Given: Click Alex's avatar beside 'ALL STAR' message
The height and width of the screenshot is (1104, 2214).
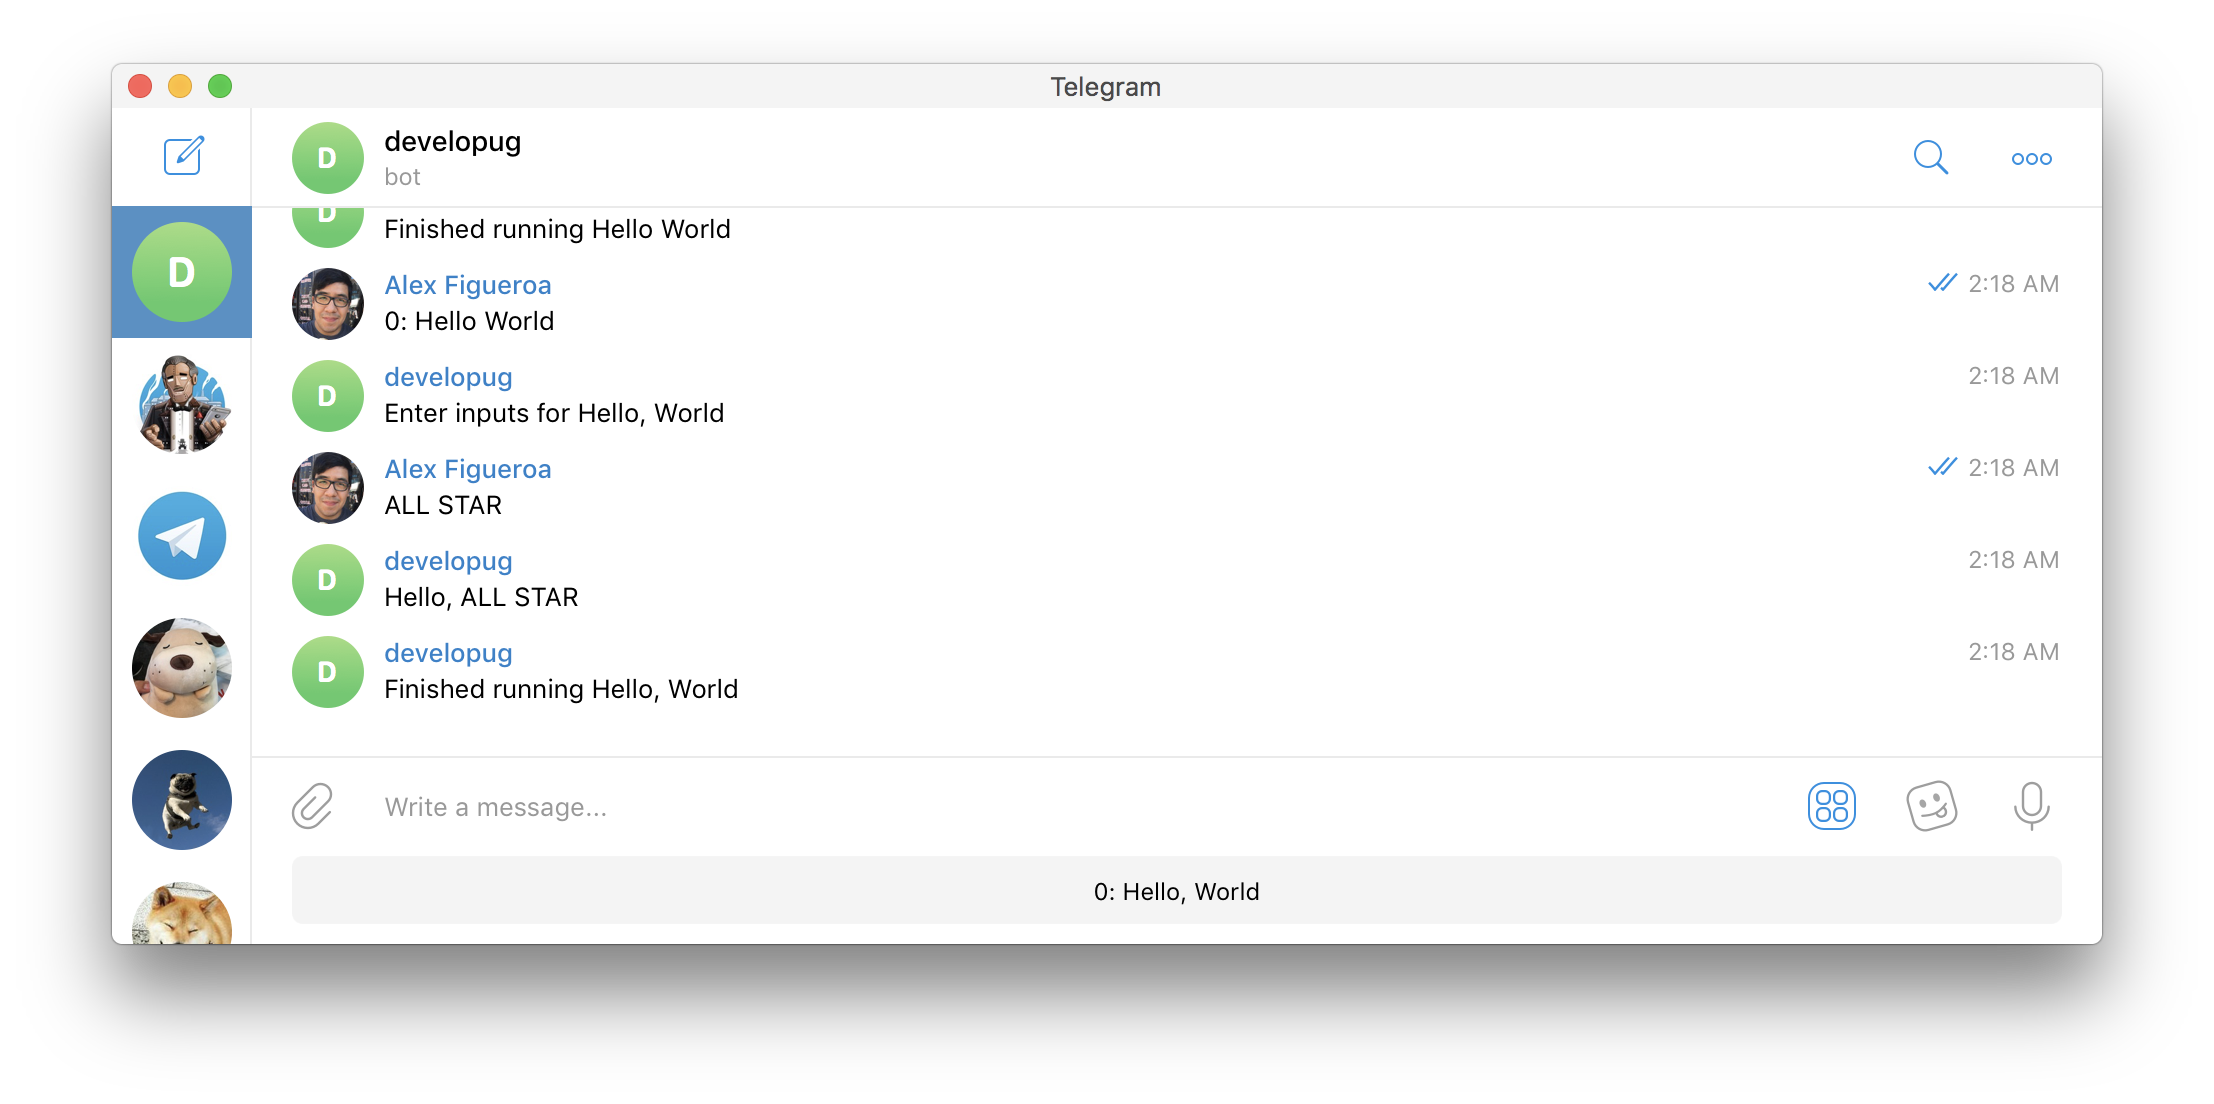Looking at the screenshot, I should coord(327,488).
